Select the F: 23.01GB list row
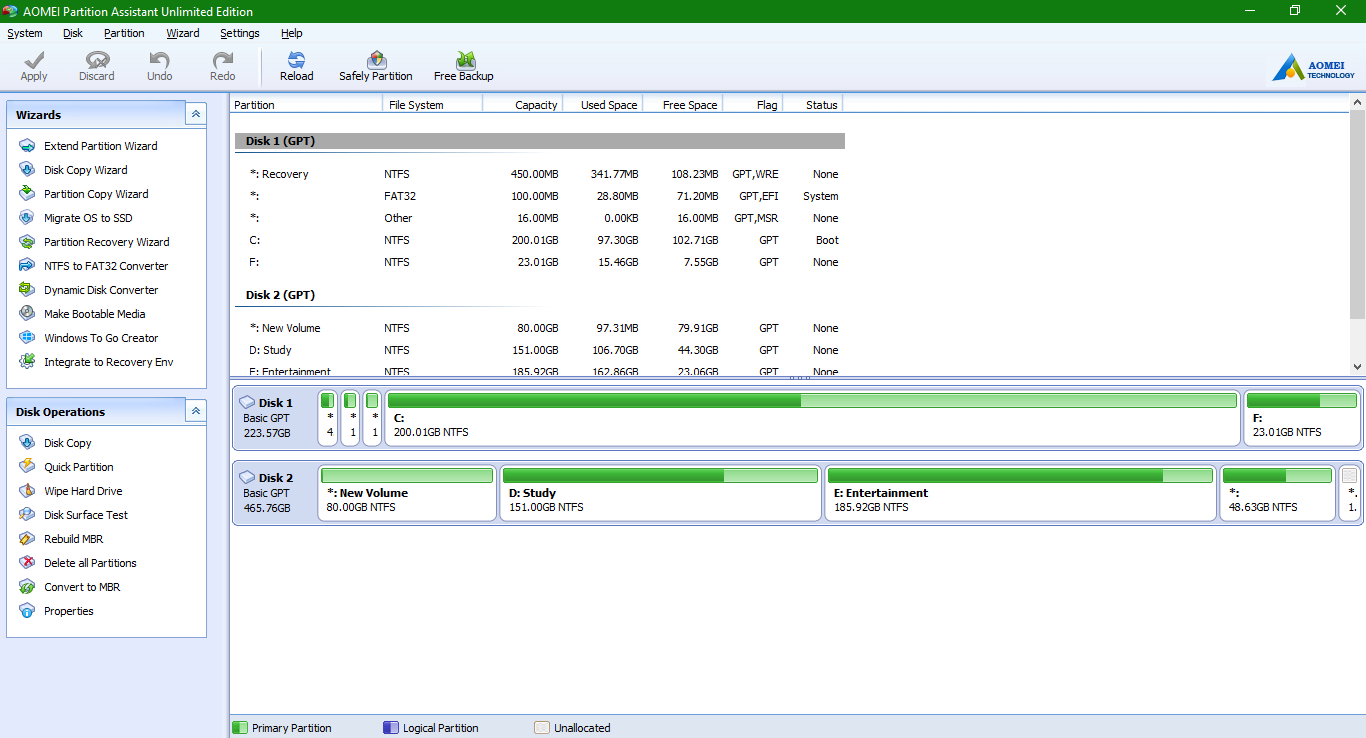This screenshot has height=738, width=1366. click(540, 262)
